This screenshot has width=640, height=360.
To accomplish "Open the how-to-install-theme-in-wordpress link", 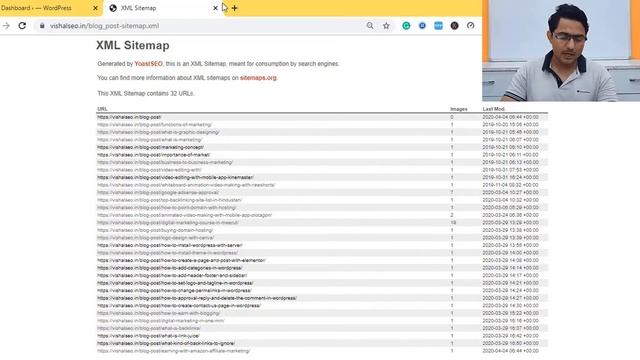I will tap(167, 253).
